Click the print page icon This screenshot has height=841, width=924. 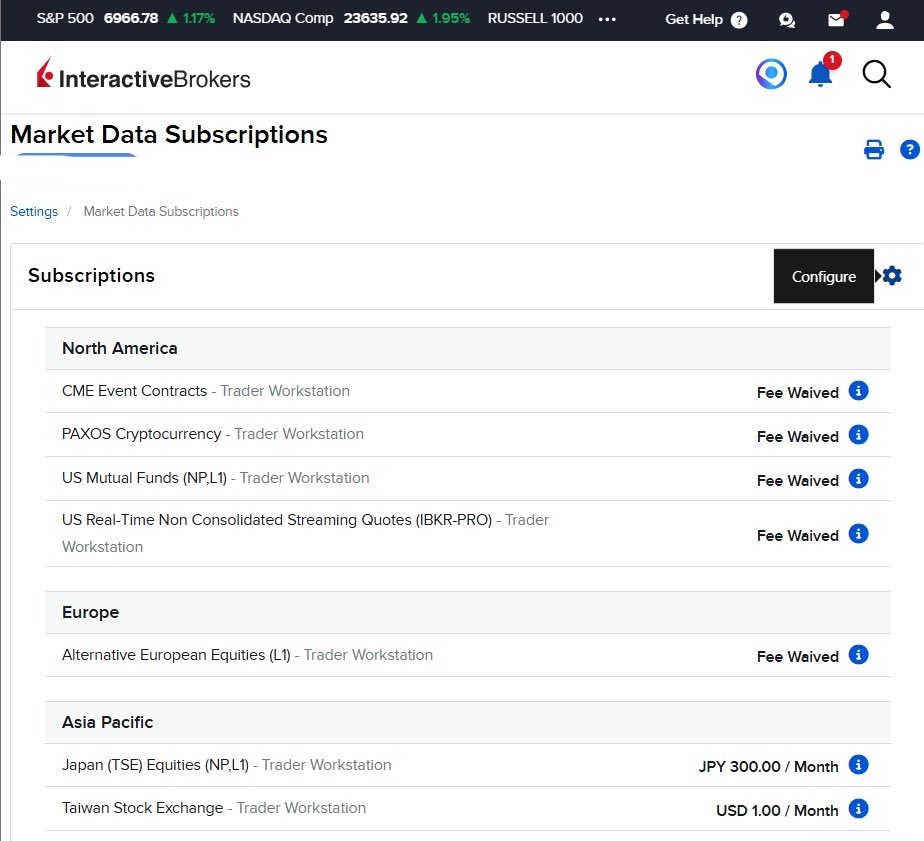coord(873,150)
